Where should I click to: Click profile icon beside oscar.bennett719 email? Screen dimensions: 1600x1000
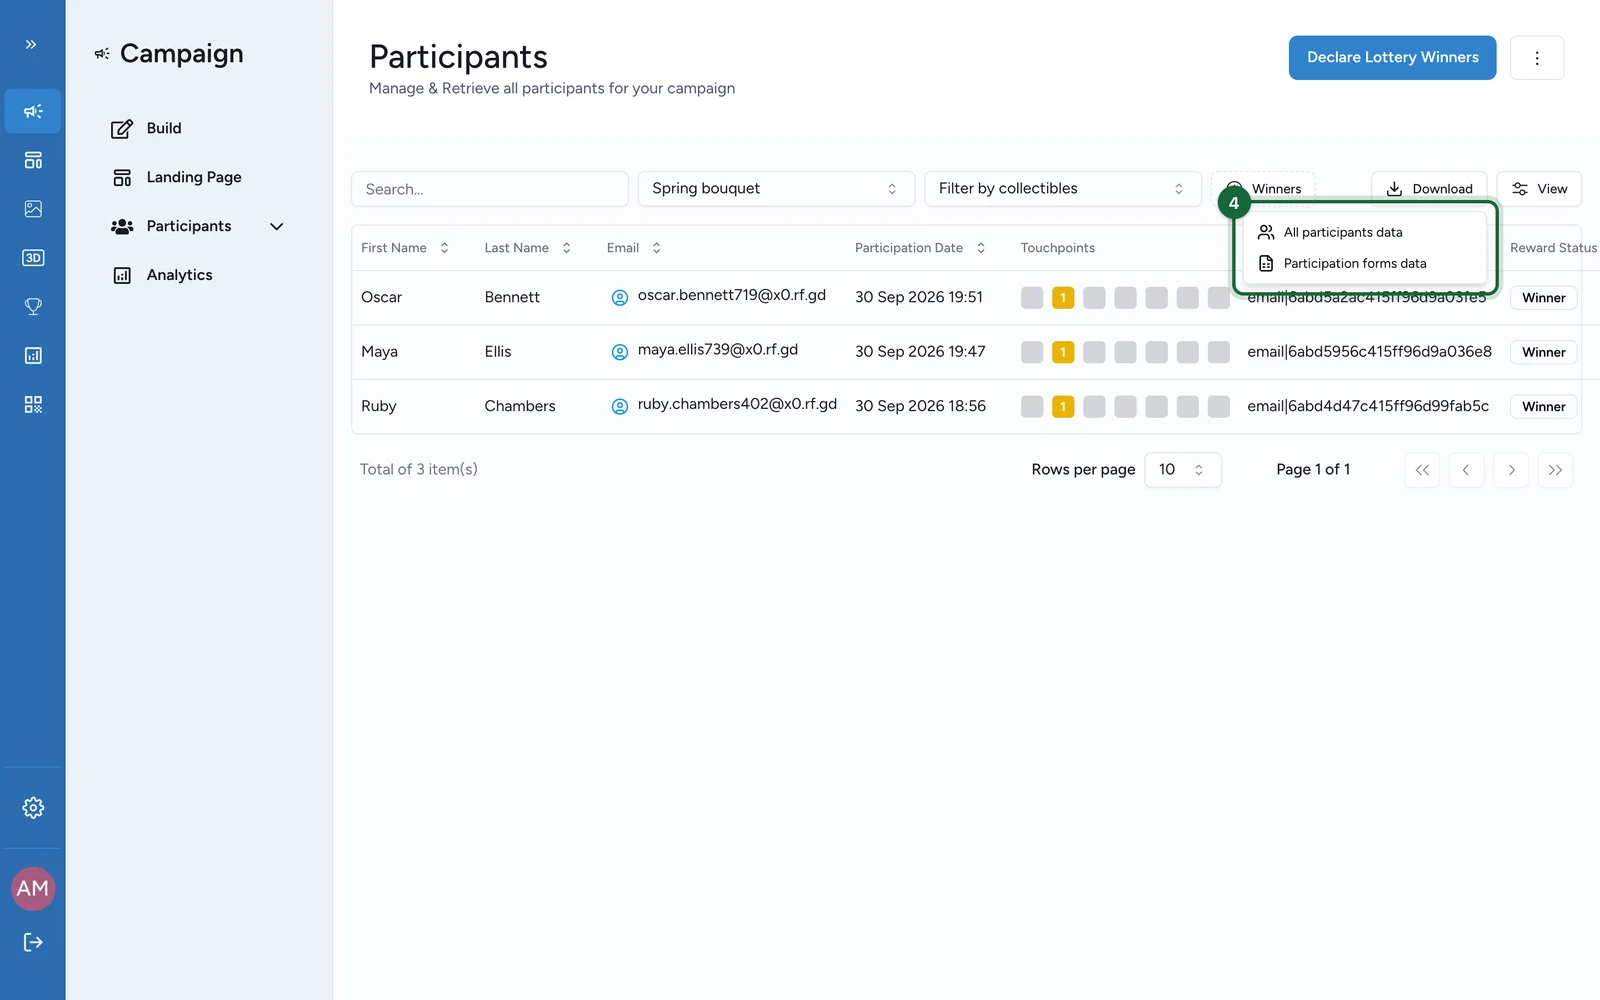620,297
